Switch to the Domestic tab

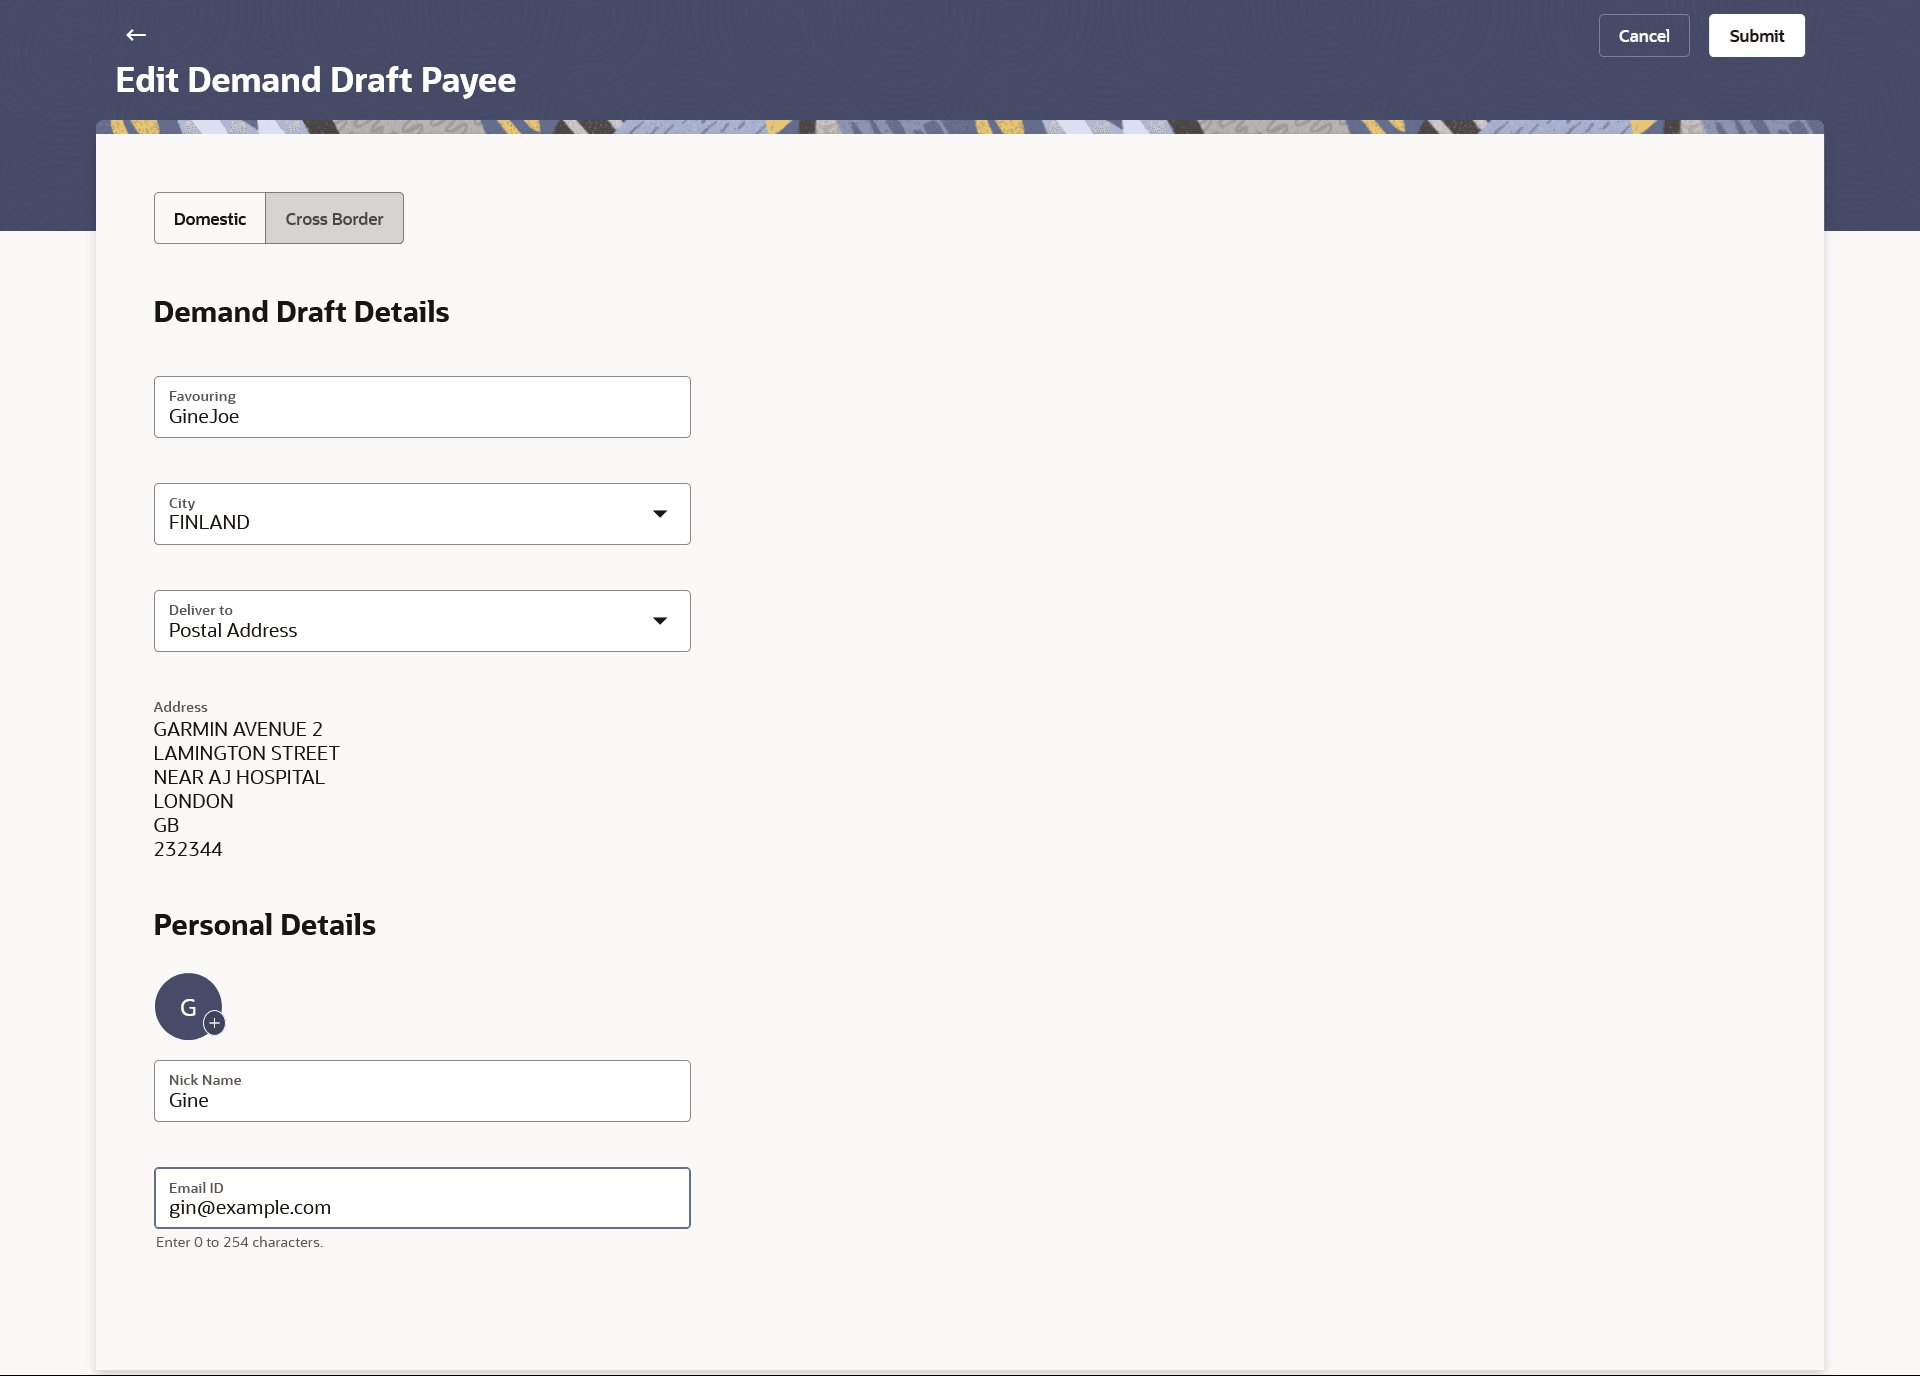click(210, 219)
